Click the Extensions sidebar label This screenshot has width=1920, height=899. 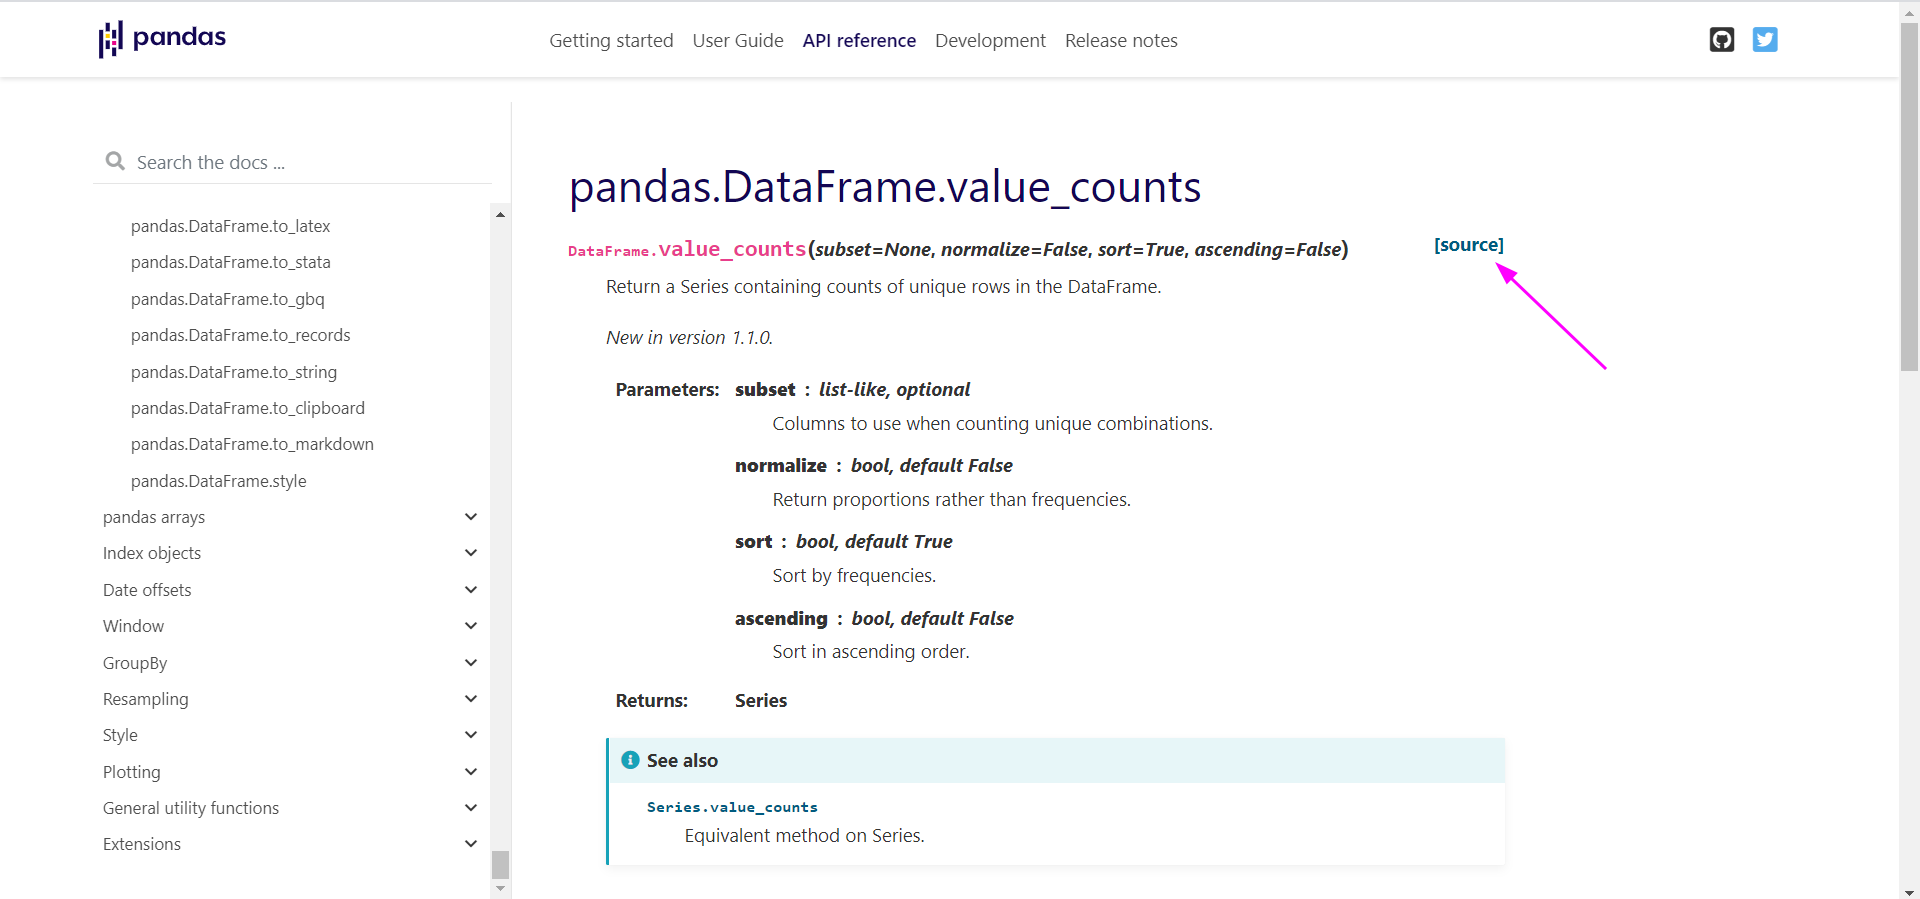click(142, 844)
